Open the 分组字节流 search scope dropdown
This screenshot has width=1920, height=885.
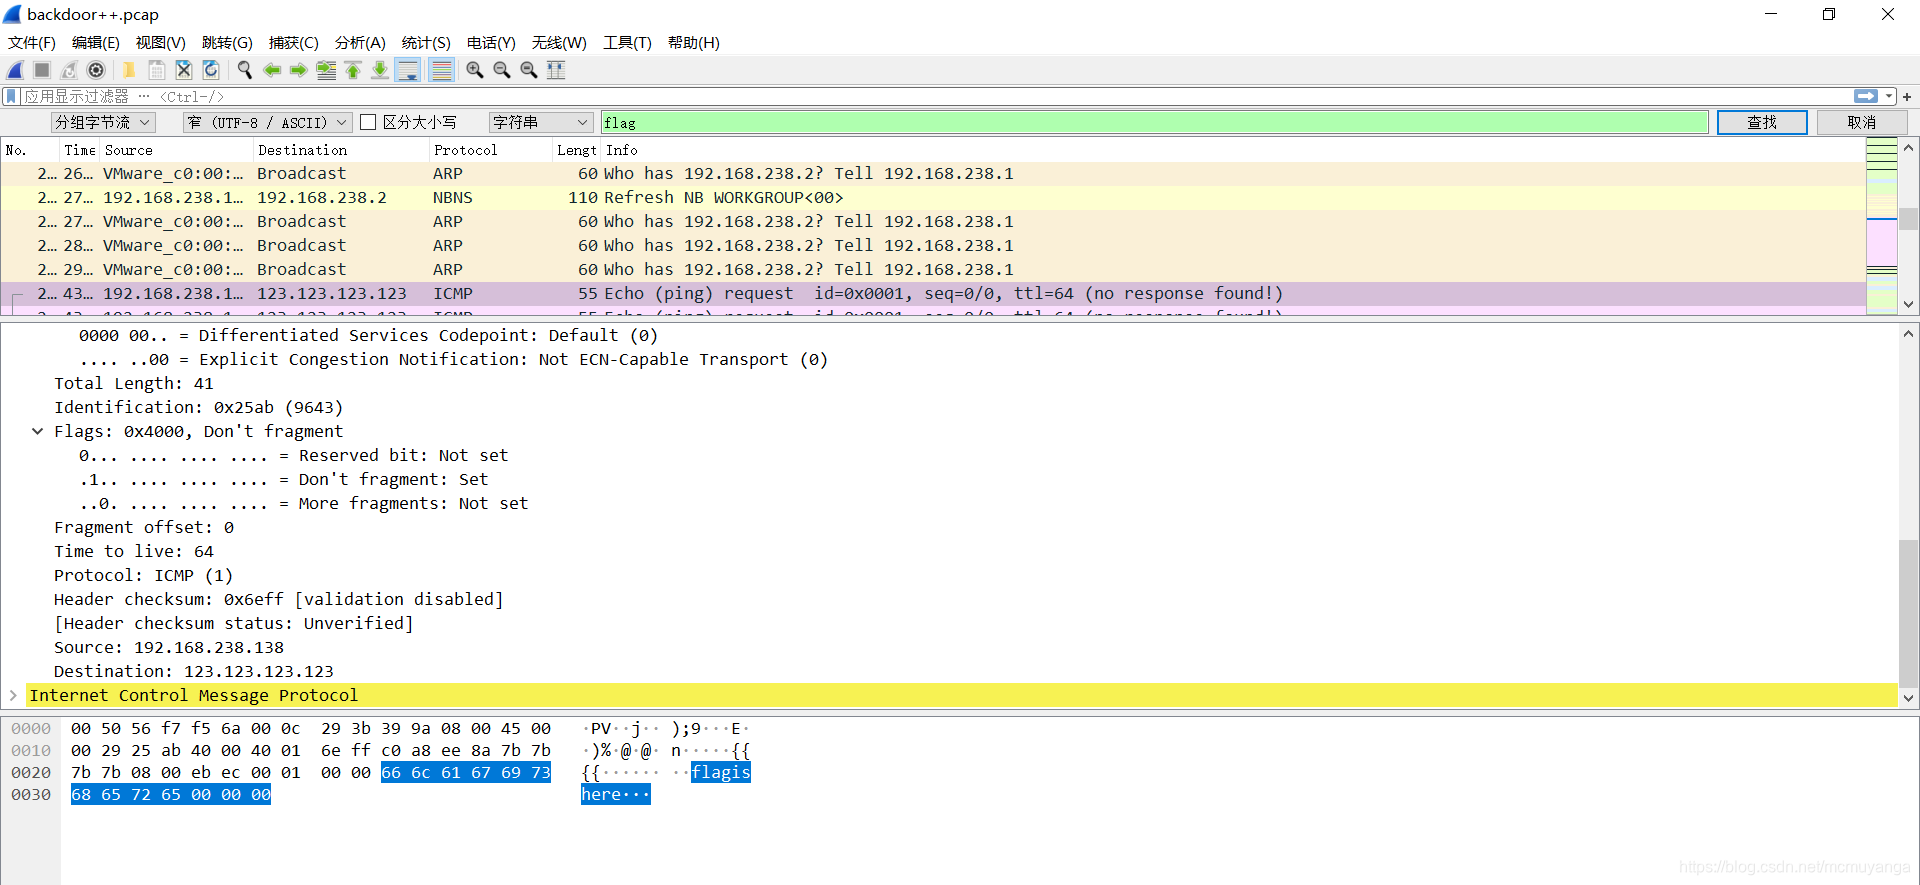click(103, 122)
